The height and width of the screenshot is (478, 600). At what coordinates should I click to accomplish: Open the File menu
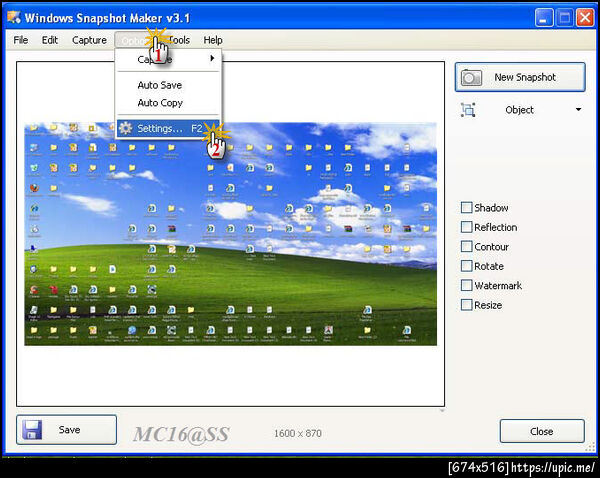tap(21, 40)
